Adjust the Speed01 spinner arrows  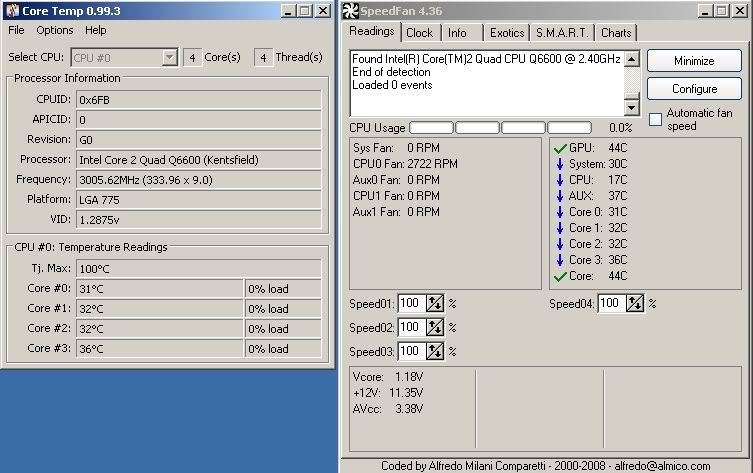pyautogui.click(x=435, y=303)
